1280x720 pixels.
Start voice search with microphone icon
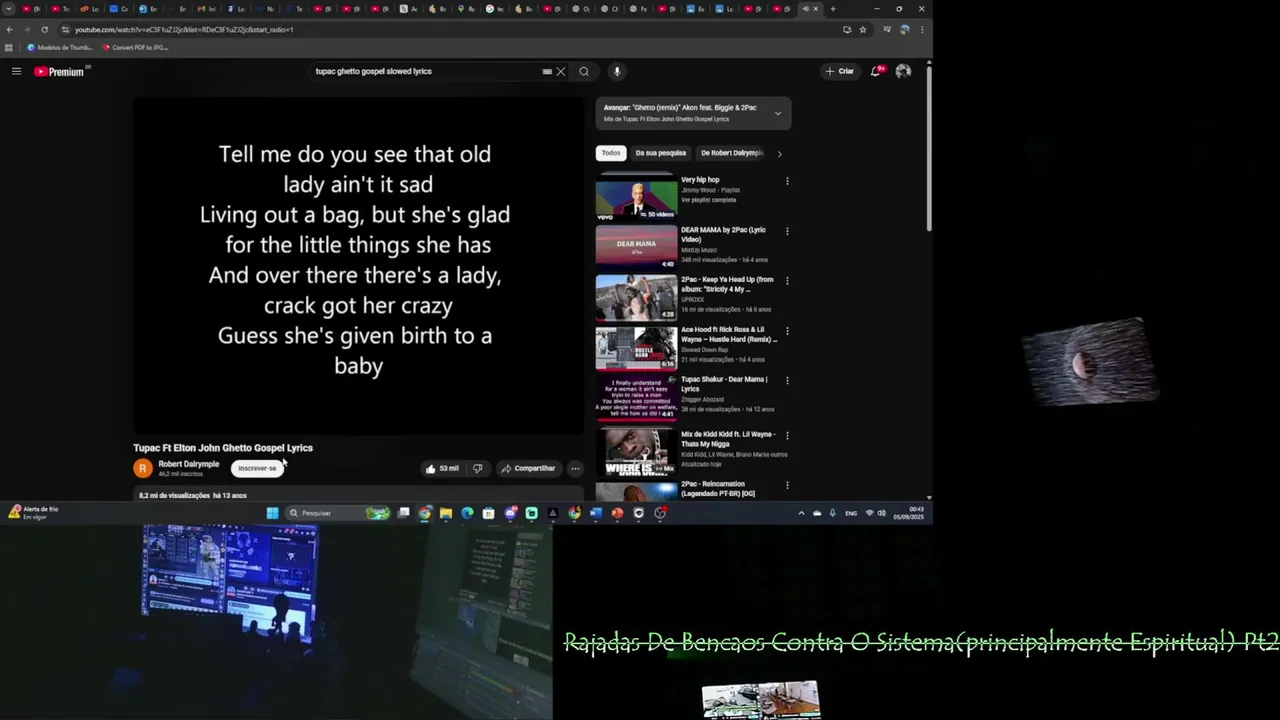coord(617,71)
